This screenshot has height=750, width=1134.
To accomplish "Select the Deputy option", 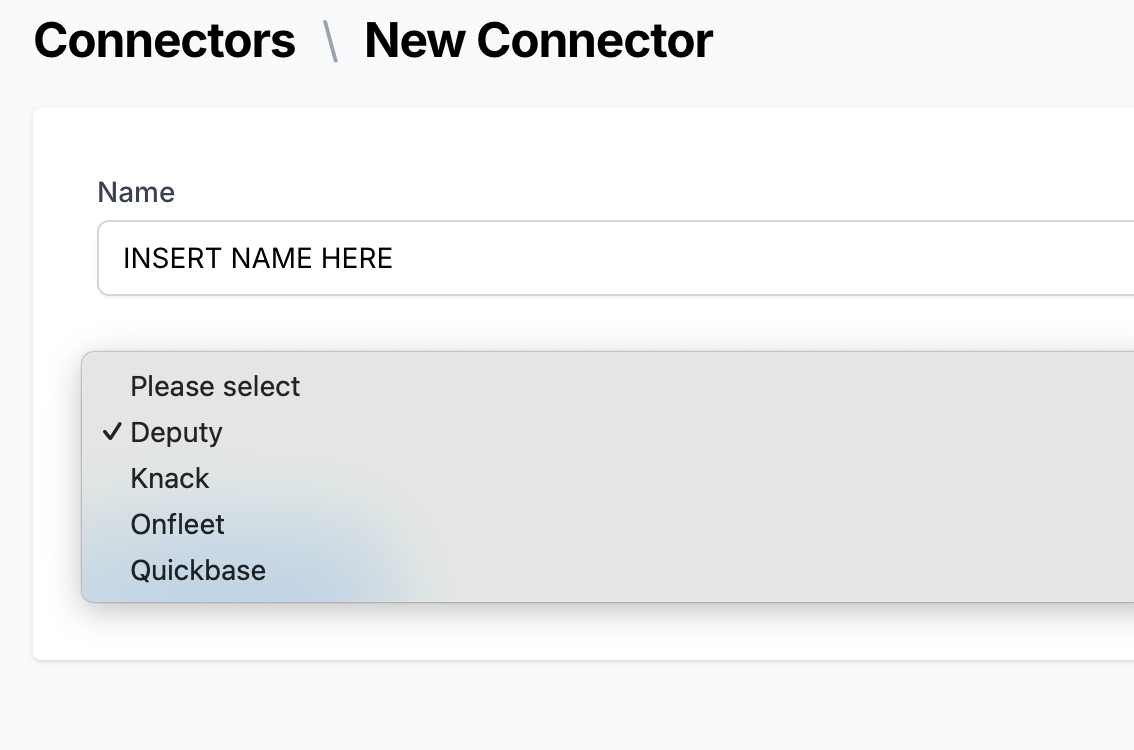I will [176, 432].
